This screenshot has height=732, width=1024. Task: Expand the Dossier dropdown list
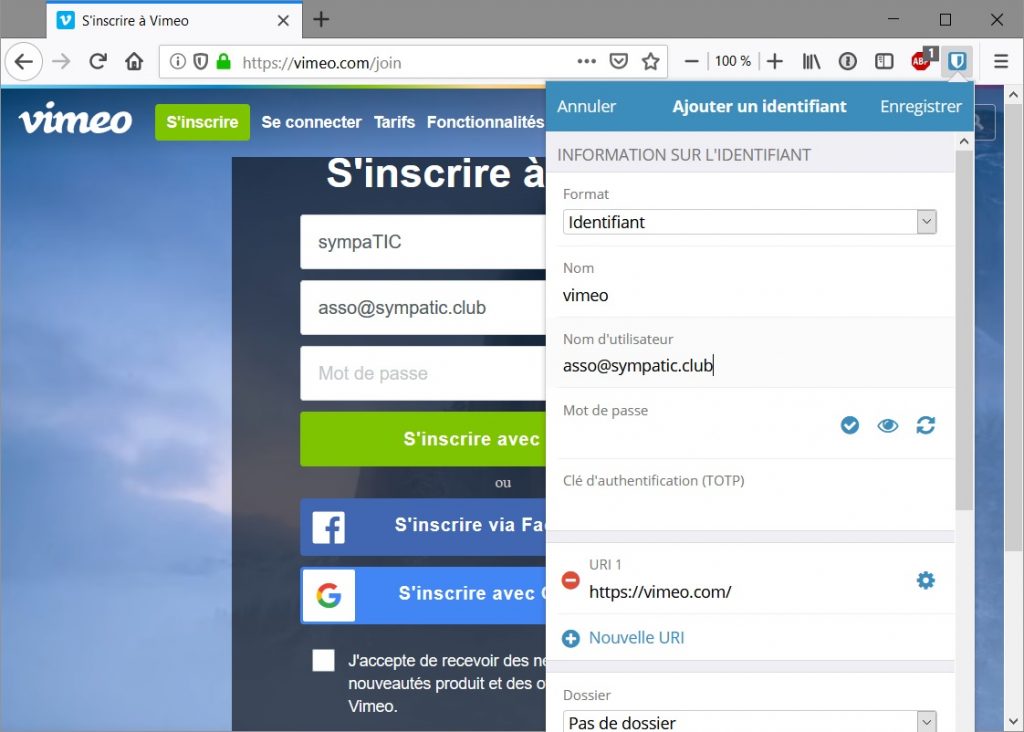click(x=749, y=722)
